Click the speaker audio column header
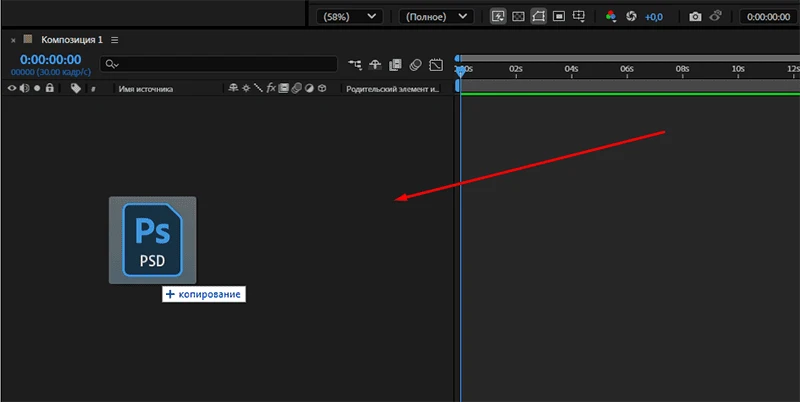 24,88
